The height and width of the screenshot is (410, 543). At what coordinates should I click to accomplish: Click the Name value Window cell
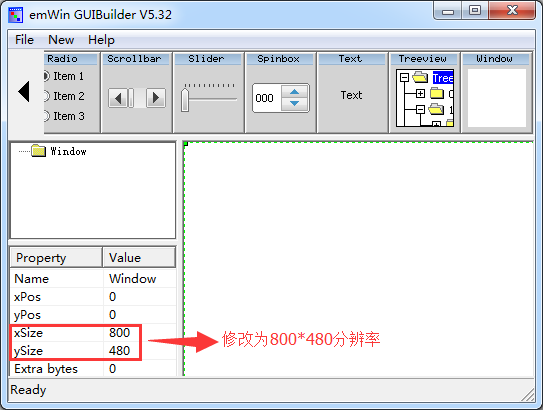coord(140,279)
